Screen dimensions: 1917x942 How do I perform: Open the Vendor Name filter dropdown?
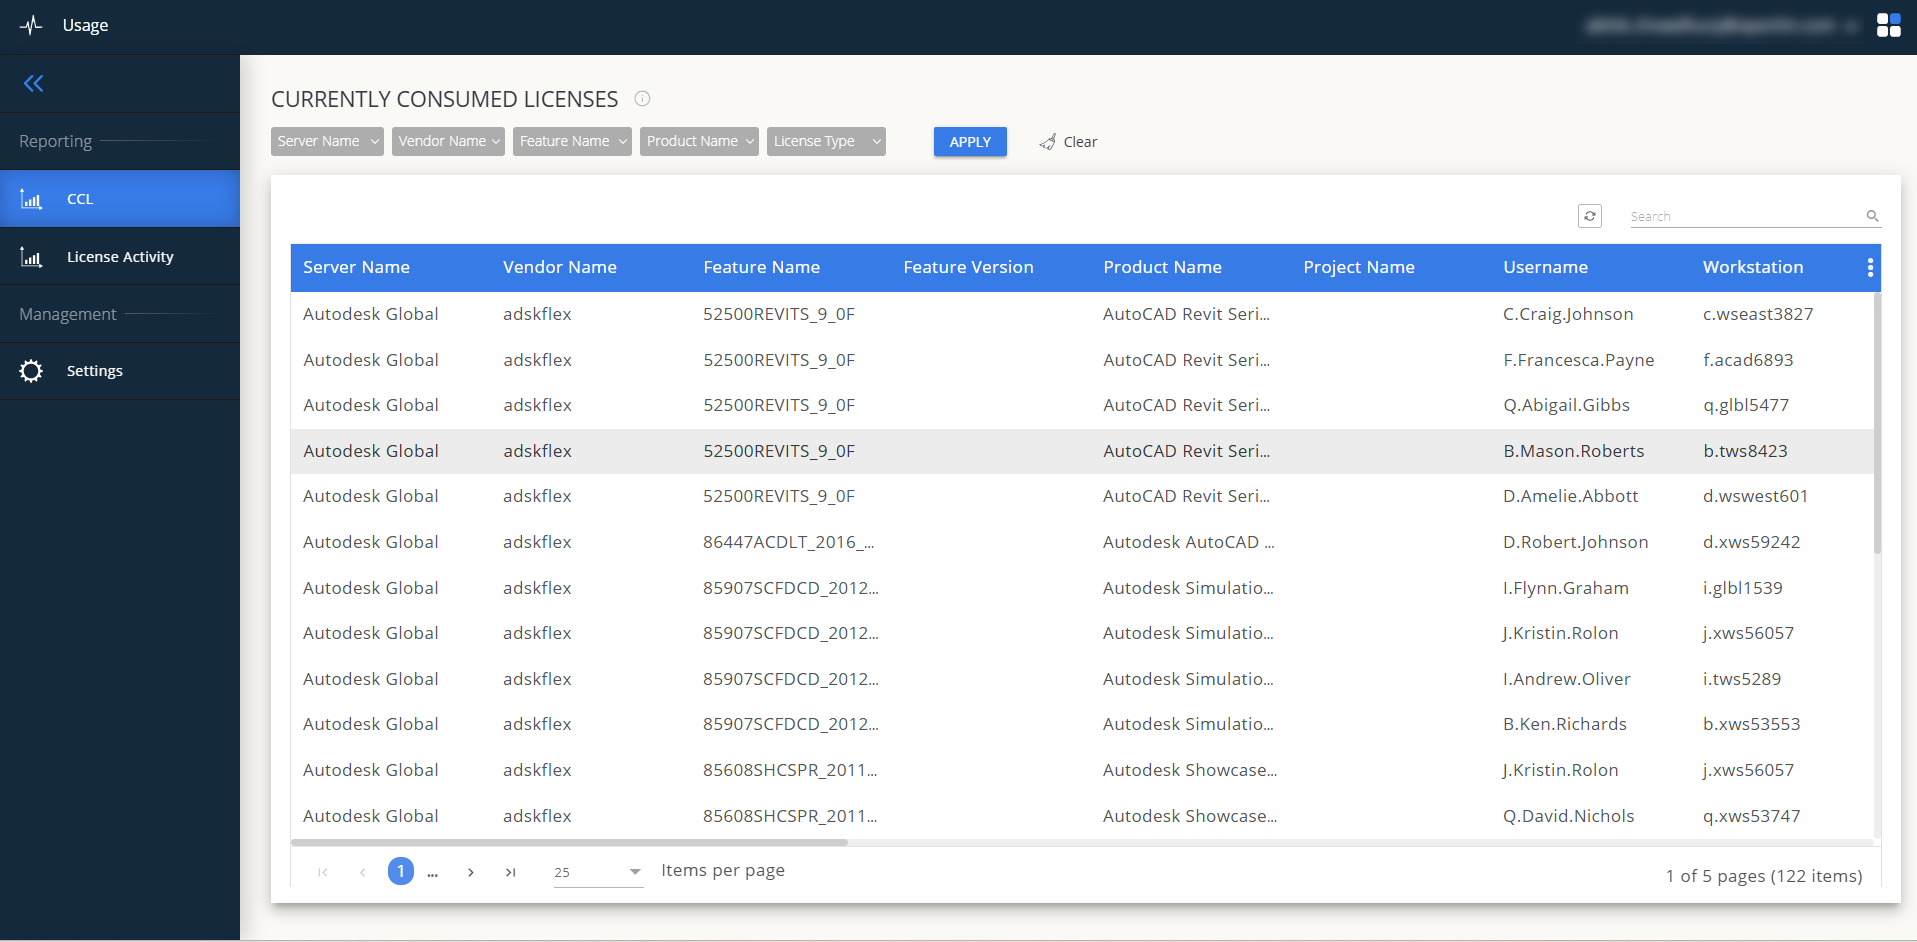[x=448, y=142]
